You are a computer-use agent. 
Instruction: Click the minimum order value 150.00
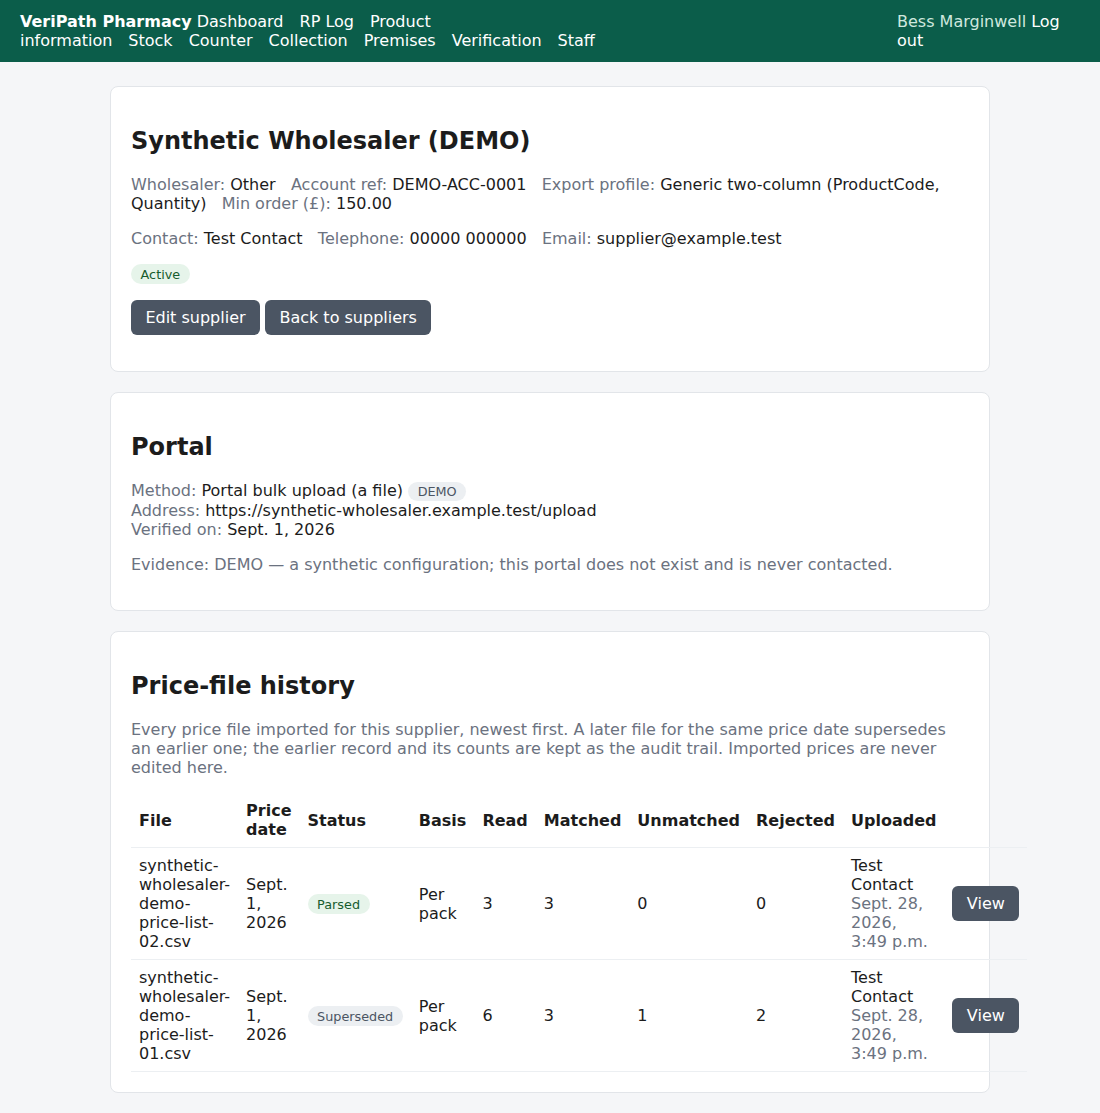[364, 204]
